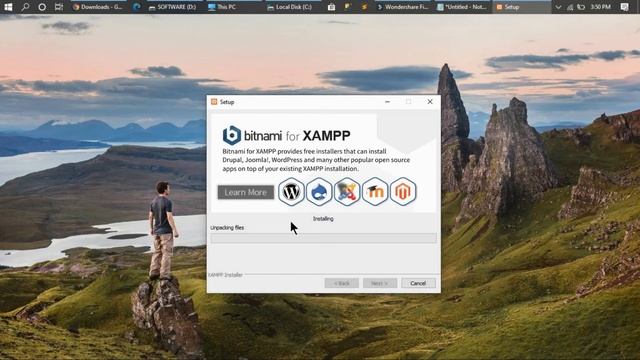Expand hidden system tray icons
Viewport: 640px width, 360px height.
click(558, 7)
